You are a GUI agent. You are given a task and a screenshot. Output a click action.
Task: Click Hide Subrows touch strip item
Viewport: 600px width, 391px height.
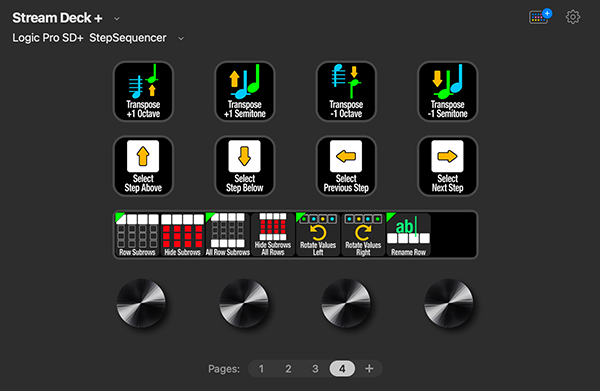coord(182,235)
